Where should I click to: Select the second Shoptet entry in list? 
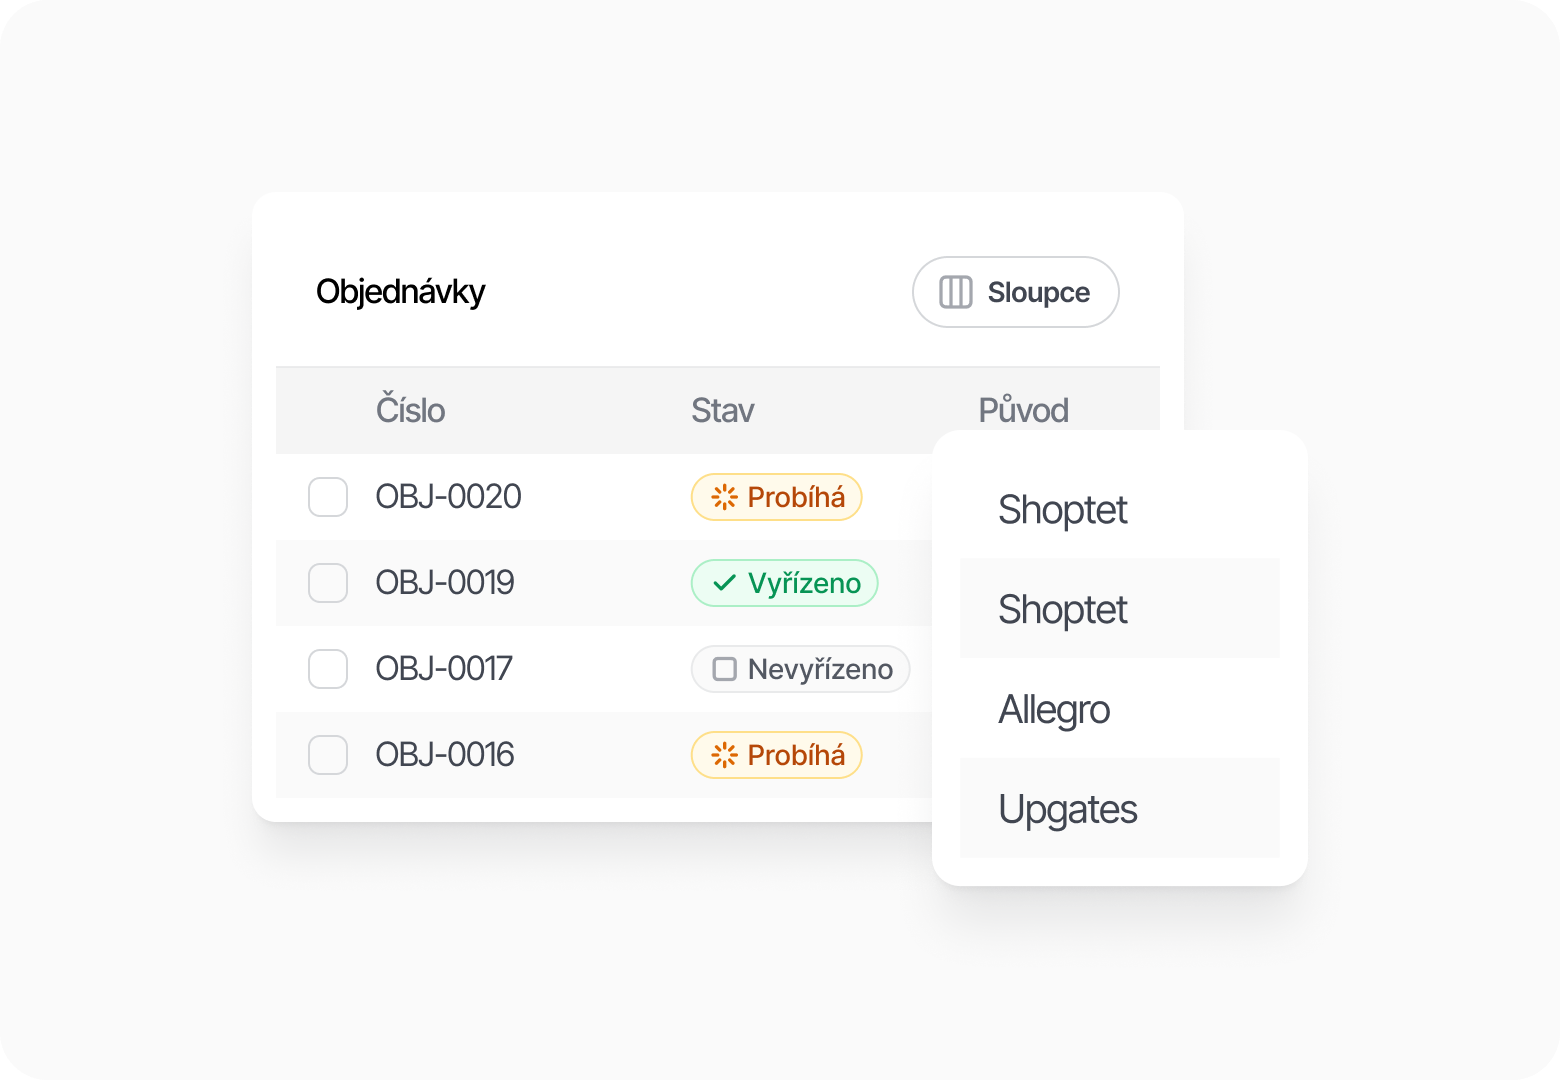pos(1063,609)
